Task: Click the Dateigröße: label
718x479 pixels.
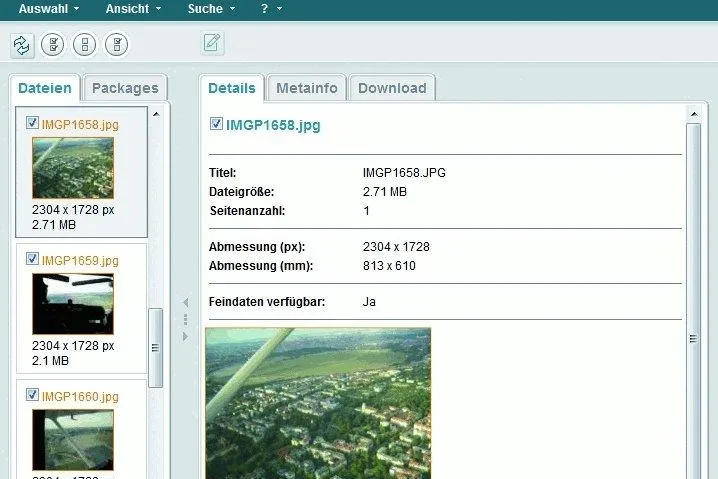Action: pos(241,192)
